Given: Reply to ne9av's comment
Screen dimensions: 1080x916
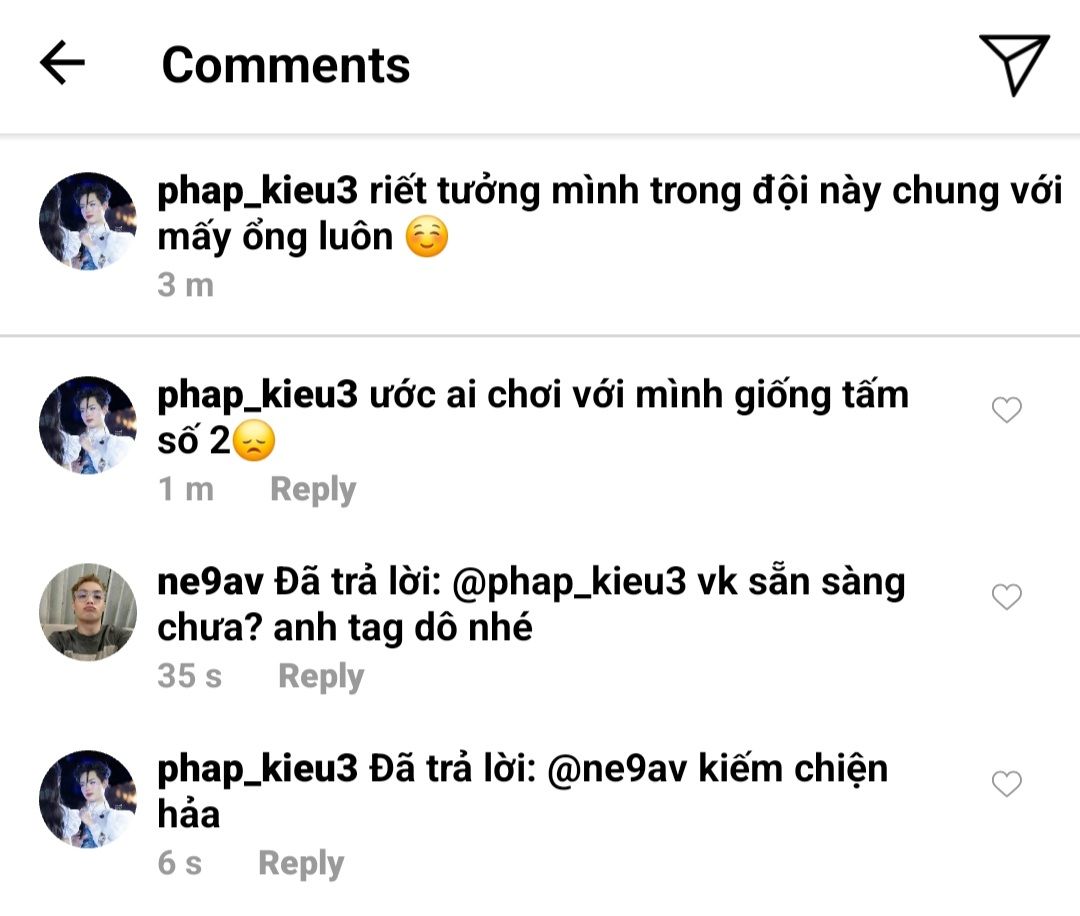Looking at the screenshot, I should coord(320,676).
